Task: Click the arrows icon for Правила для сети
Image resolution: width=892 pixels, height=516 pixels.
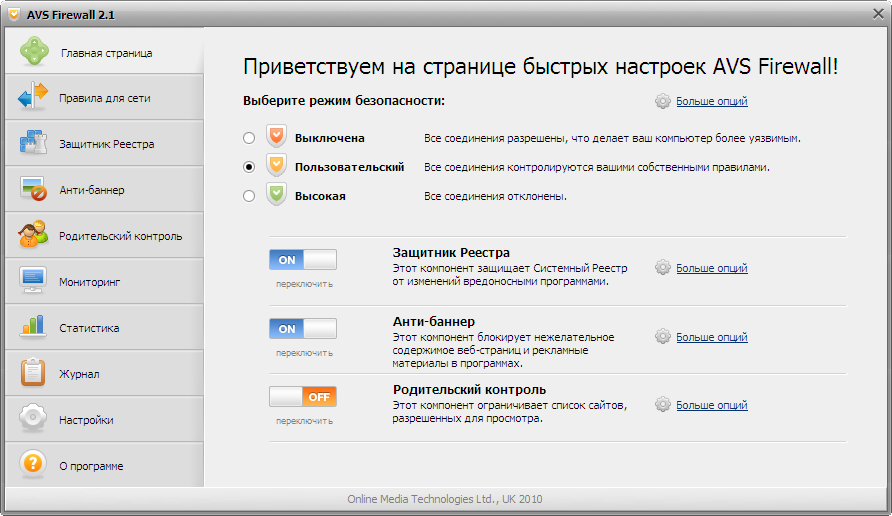Action: pos(33,96)
